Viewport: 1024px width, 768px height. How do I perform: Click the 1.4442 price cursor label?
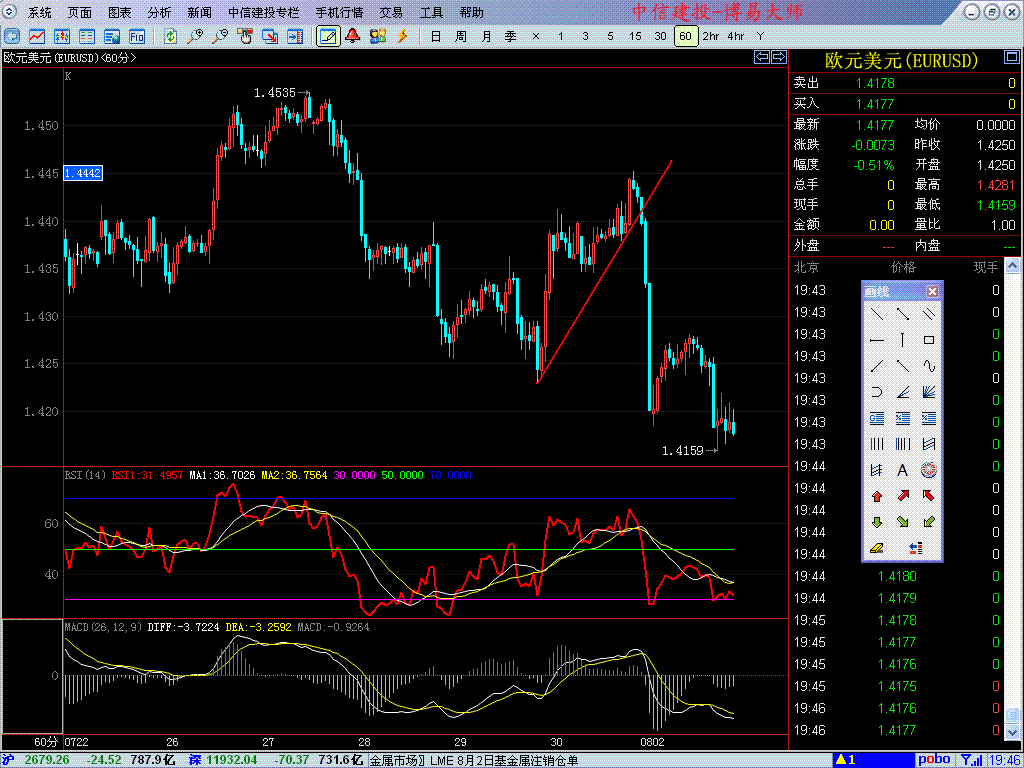pos(83,173)
